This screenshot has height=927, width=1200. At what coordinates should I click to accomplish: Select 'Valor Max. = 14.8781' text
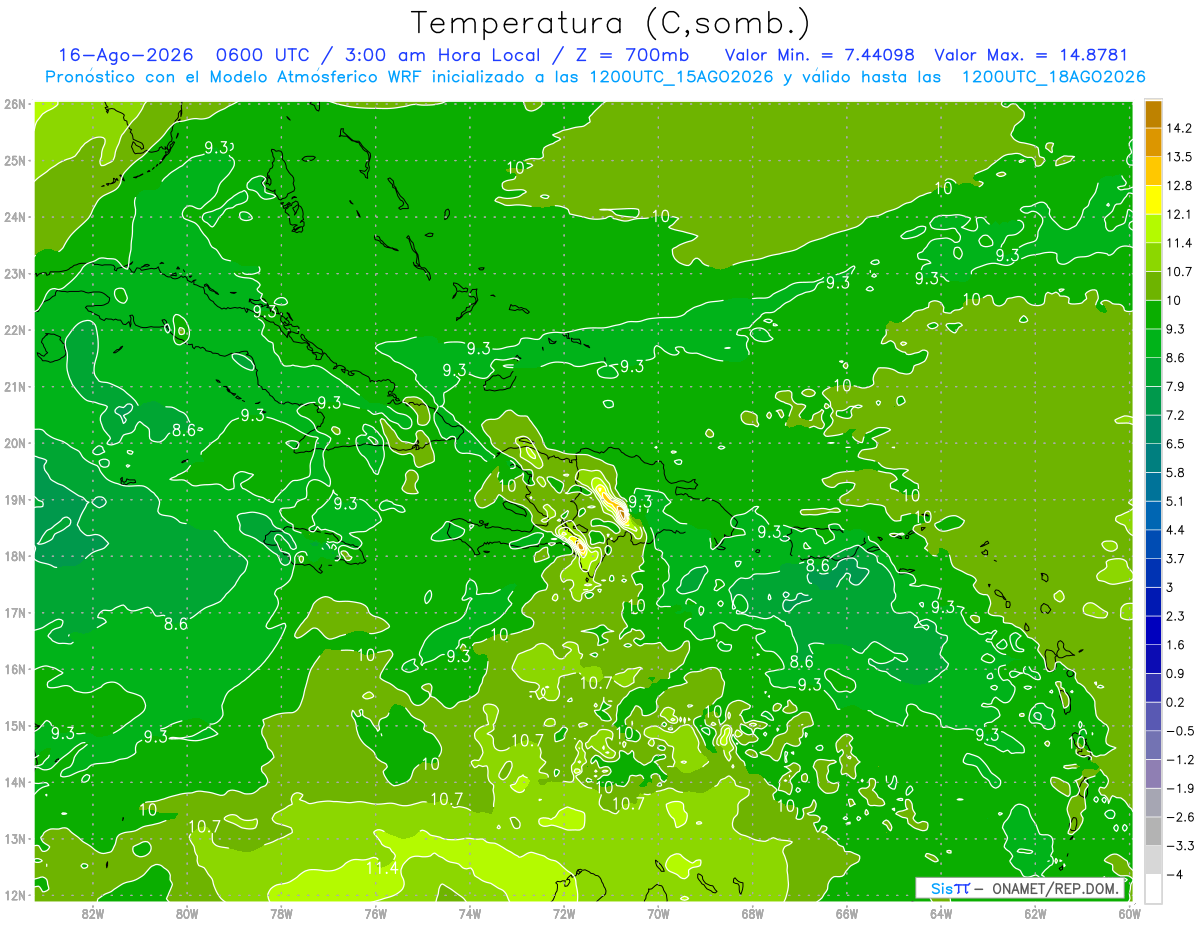1030,55
